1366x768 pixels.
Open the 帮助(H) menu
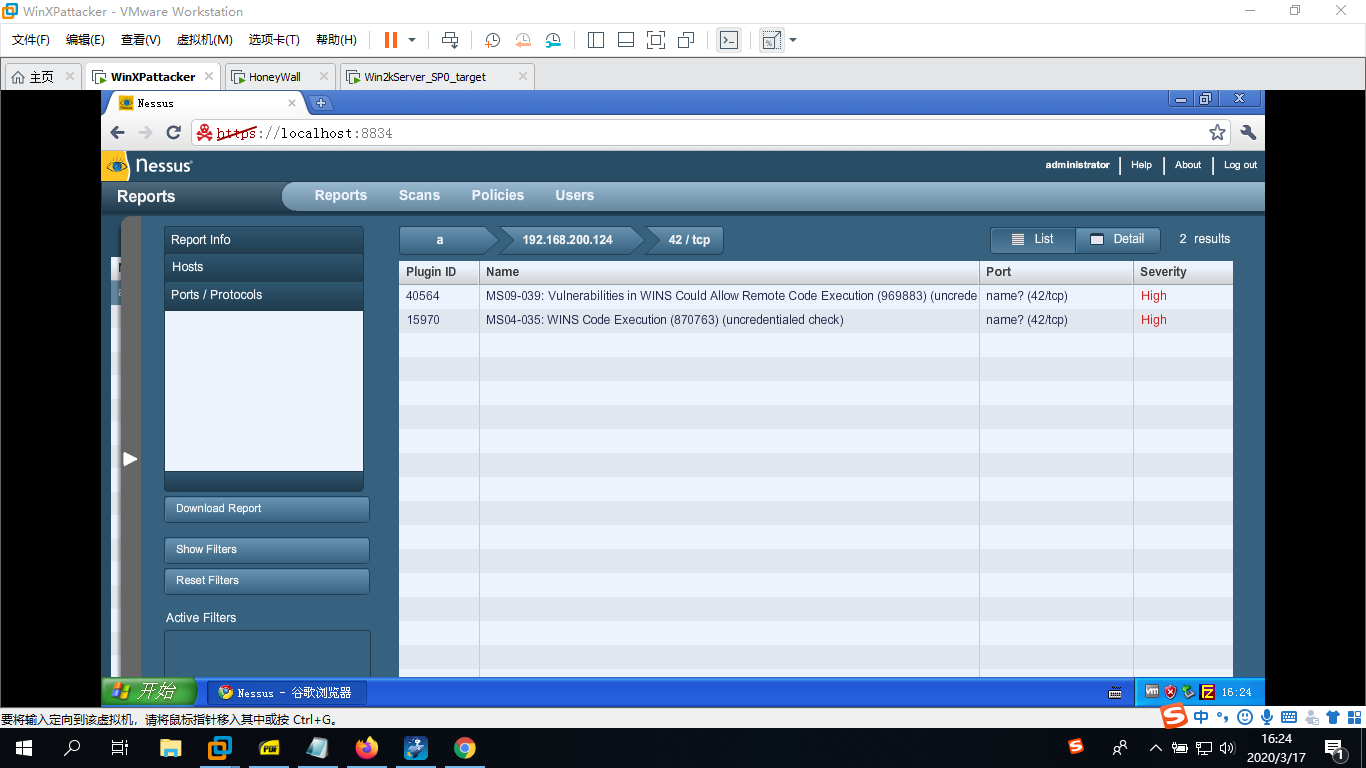click(336, 40)
